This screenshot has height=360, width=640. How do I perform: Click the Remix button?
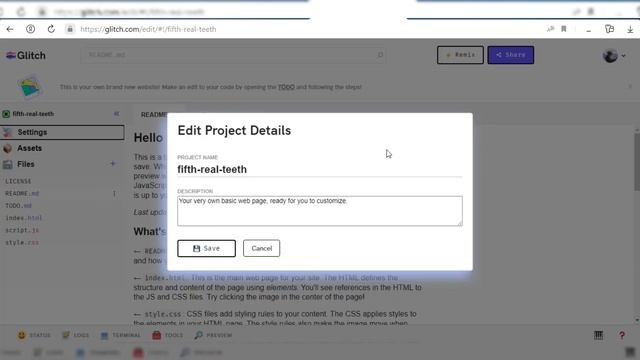(460, 55)
